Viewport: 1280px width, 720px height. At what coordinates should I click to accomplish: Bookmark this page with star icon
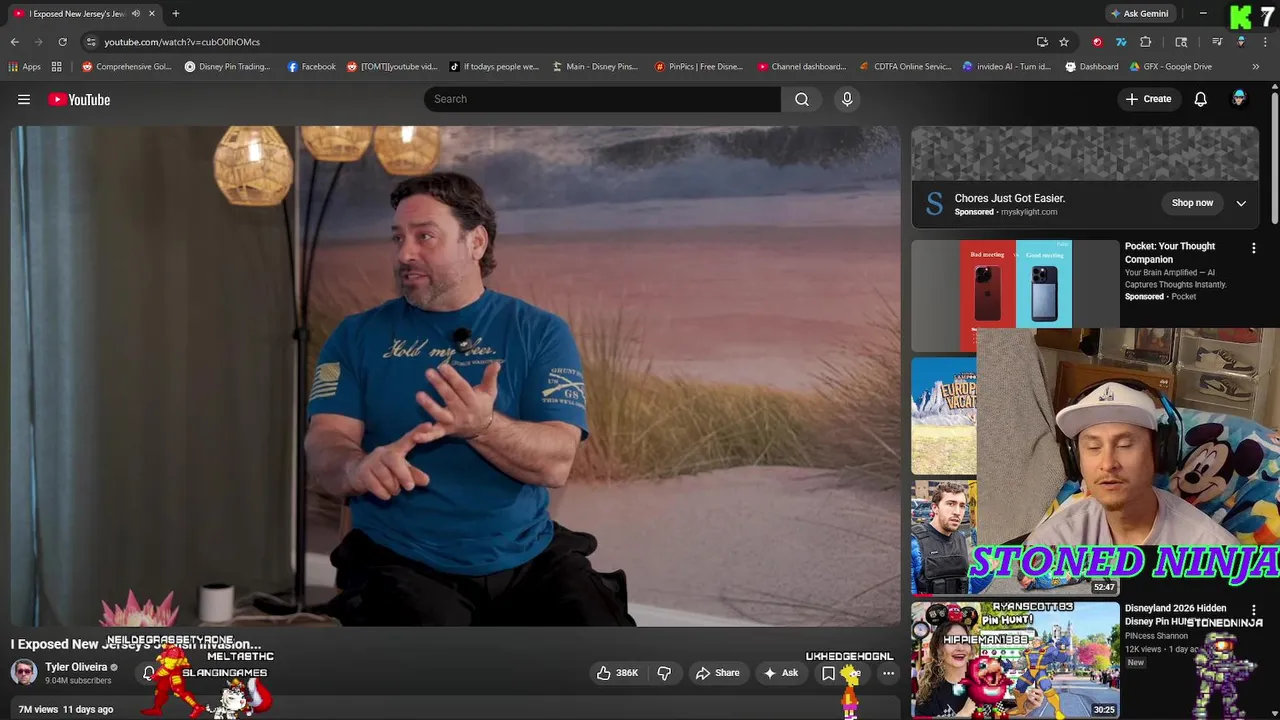1064,42
